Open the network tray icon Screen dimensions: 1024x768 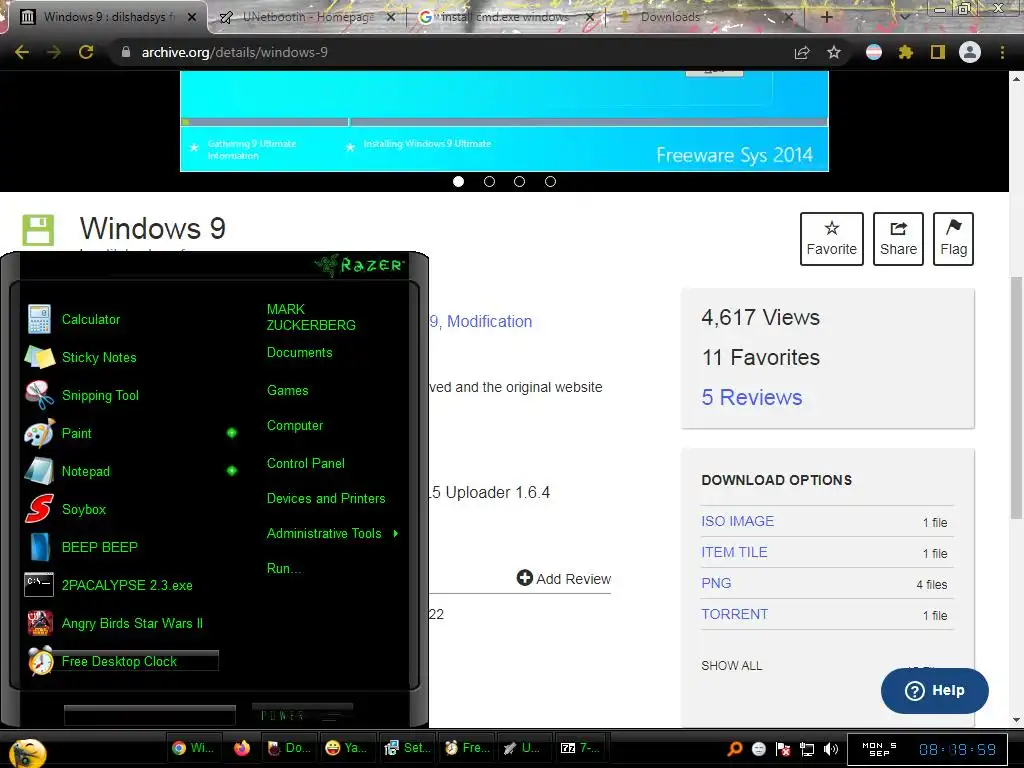(x=807, y=748)
